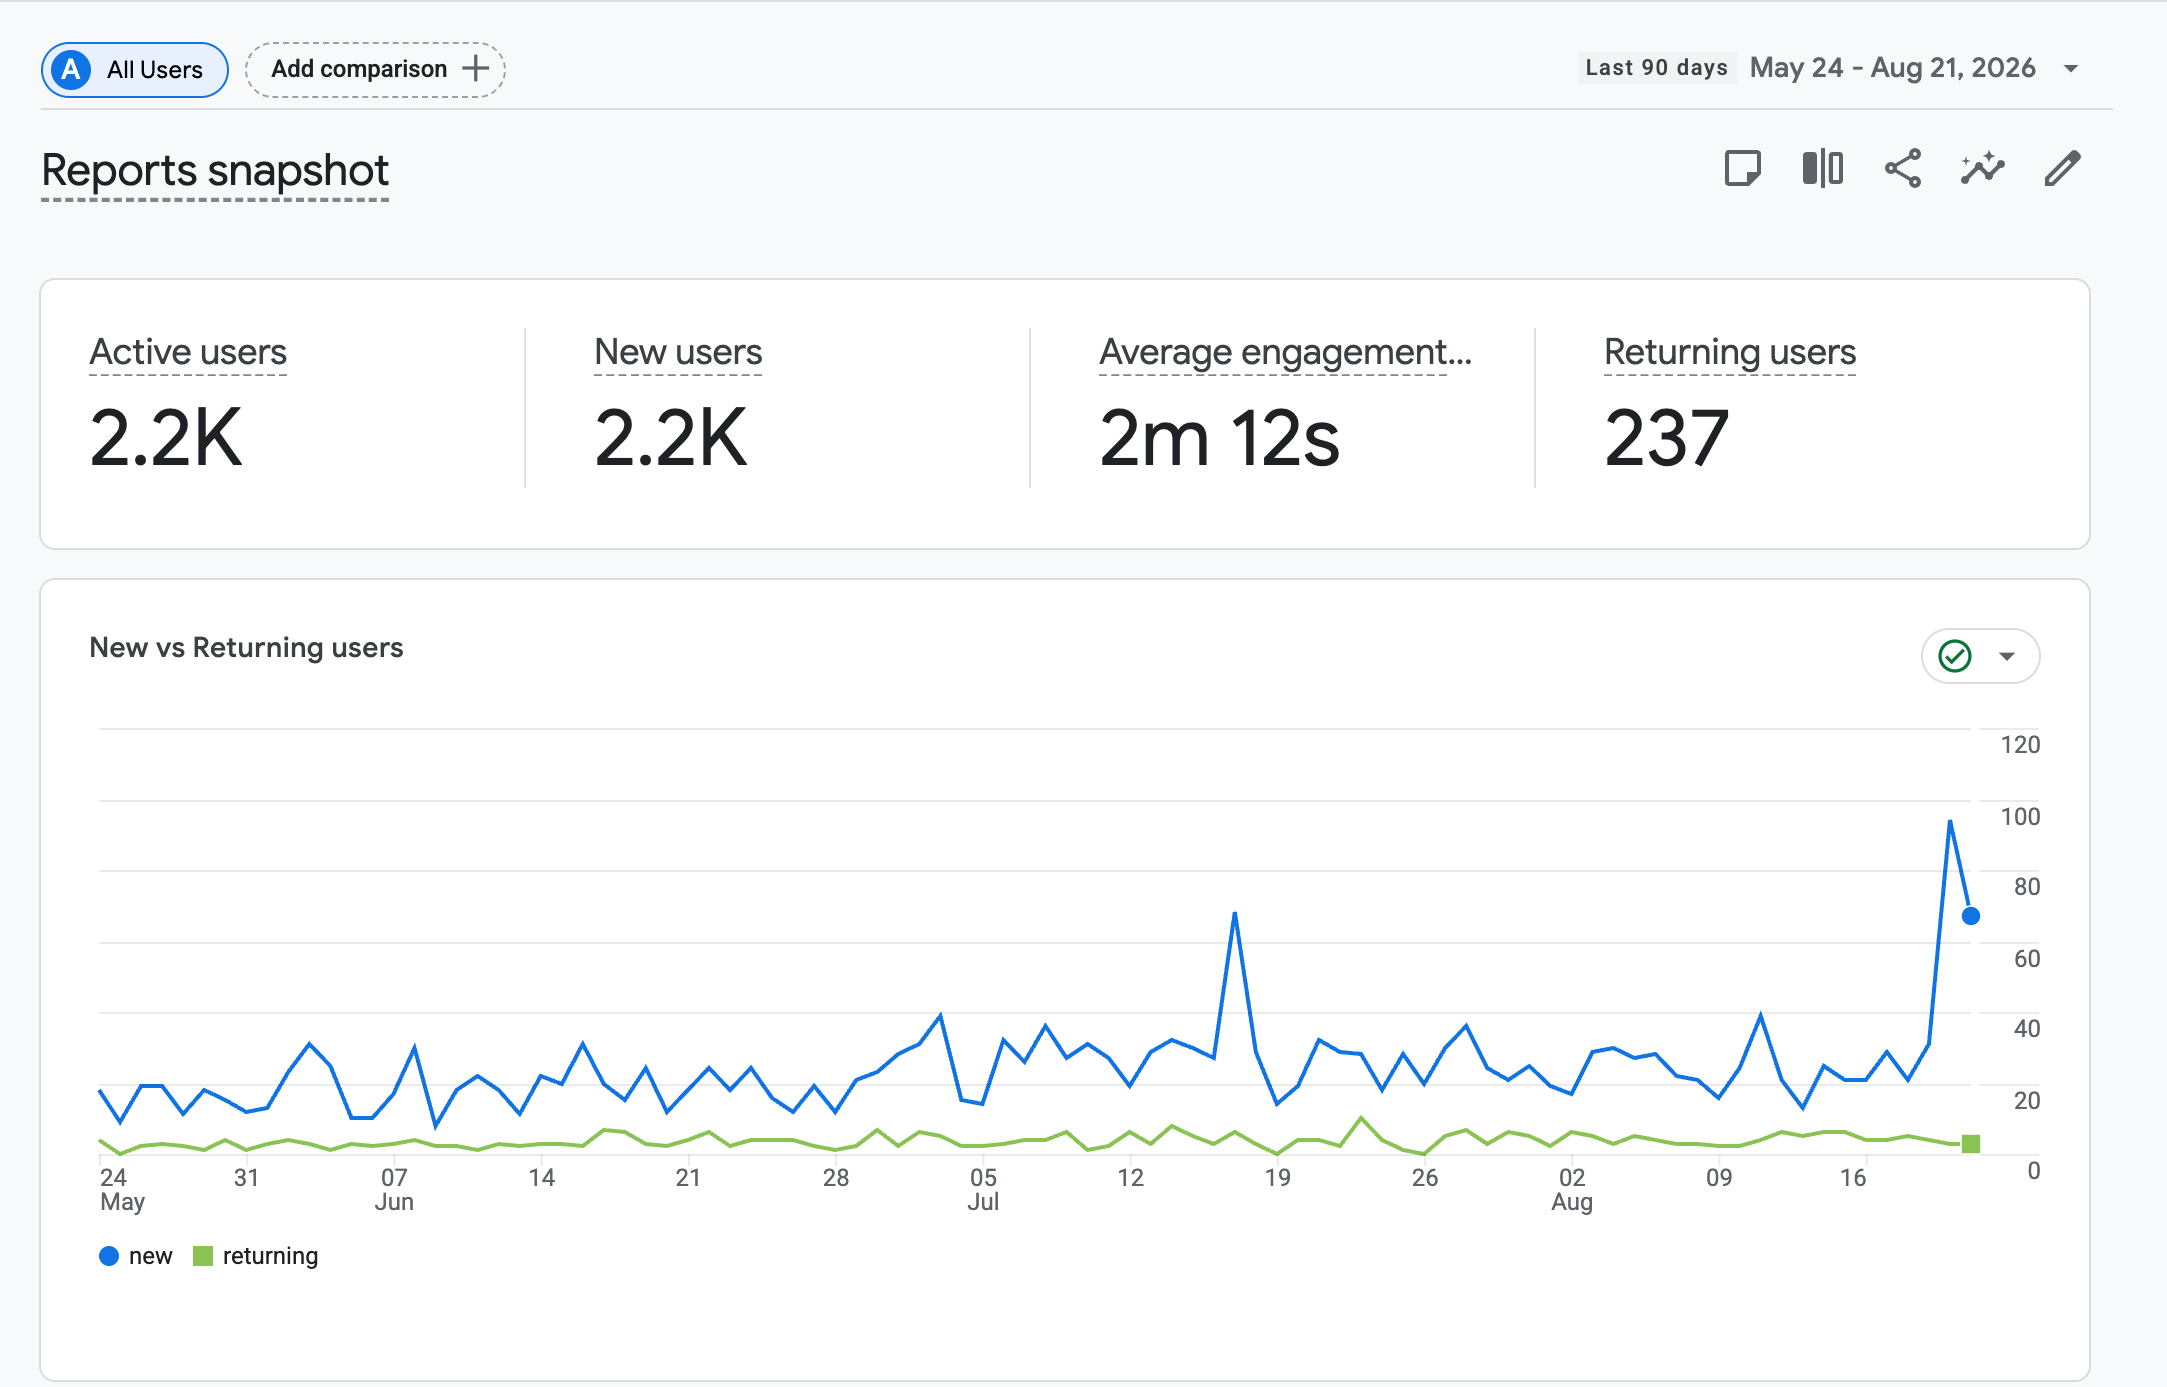This screenshot has height=1387, width=2167.
Task: Select the All Users segment chip
Action: point(135,70)
